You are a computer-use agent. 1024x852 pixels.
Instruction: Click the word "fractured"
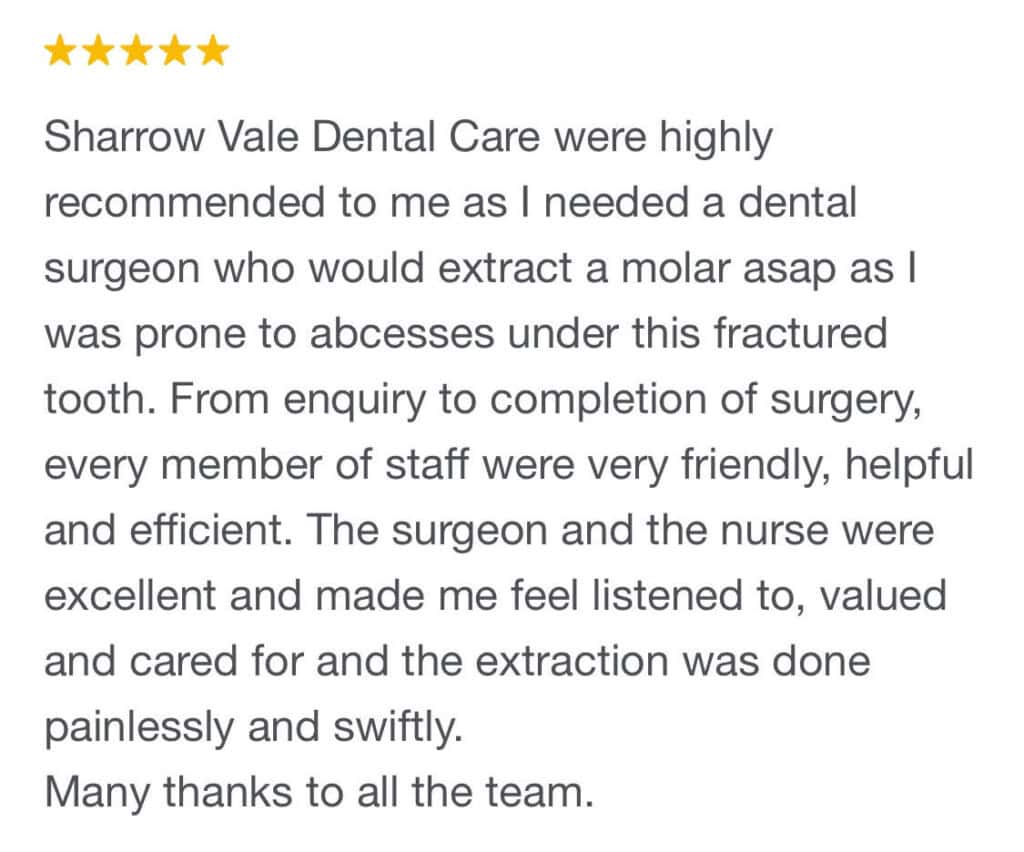(799, 333)
